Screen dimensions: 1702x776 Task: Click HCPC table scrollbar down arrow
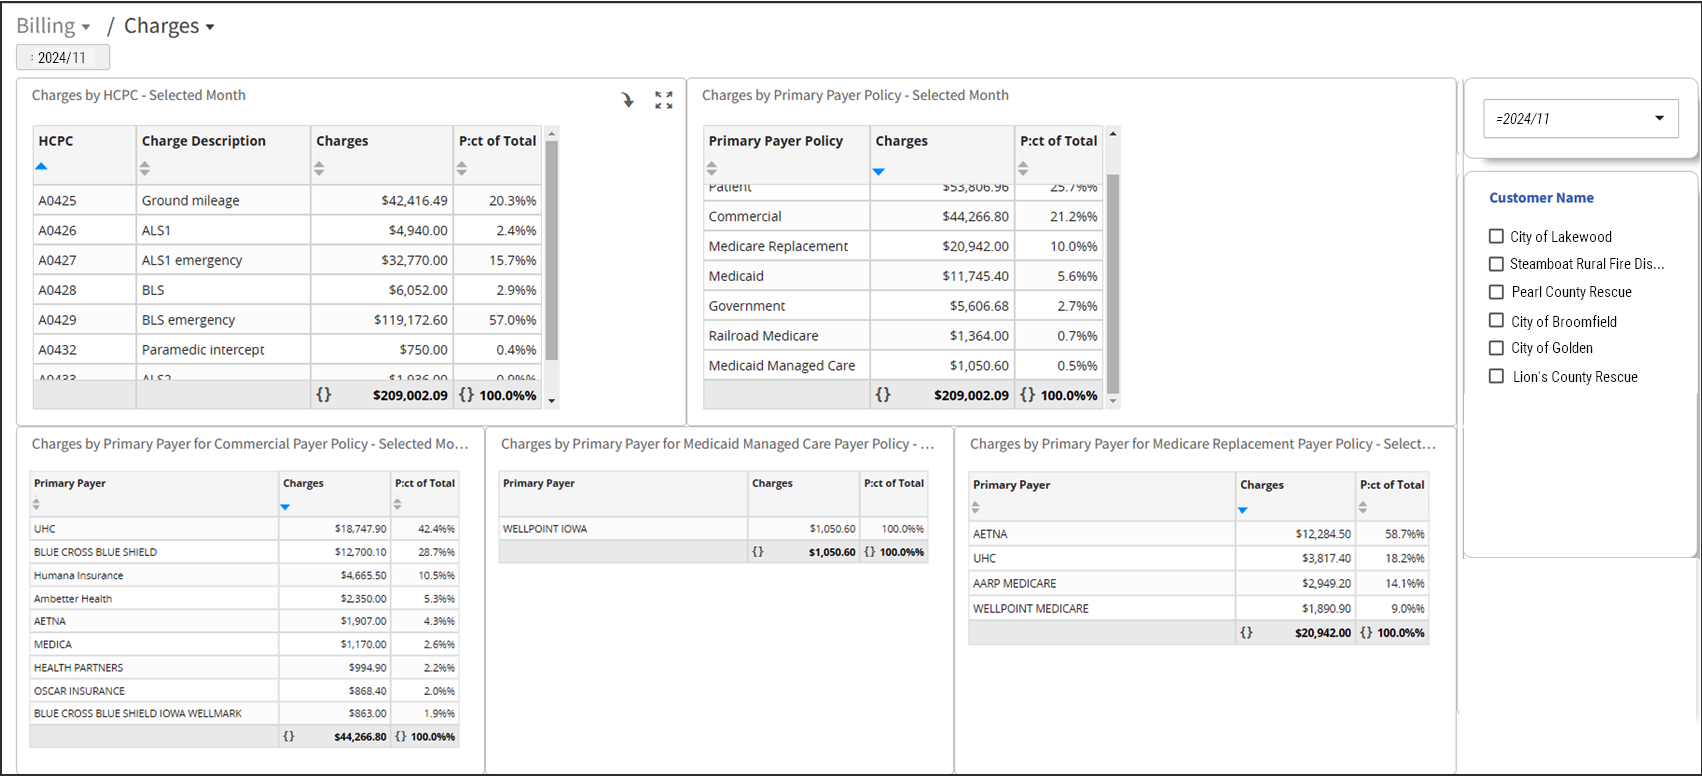[x=552, y=402]
